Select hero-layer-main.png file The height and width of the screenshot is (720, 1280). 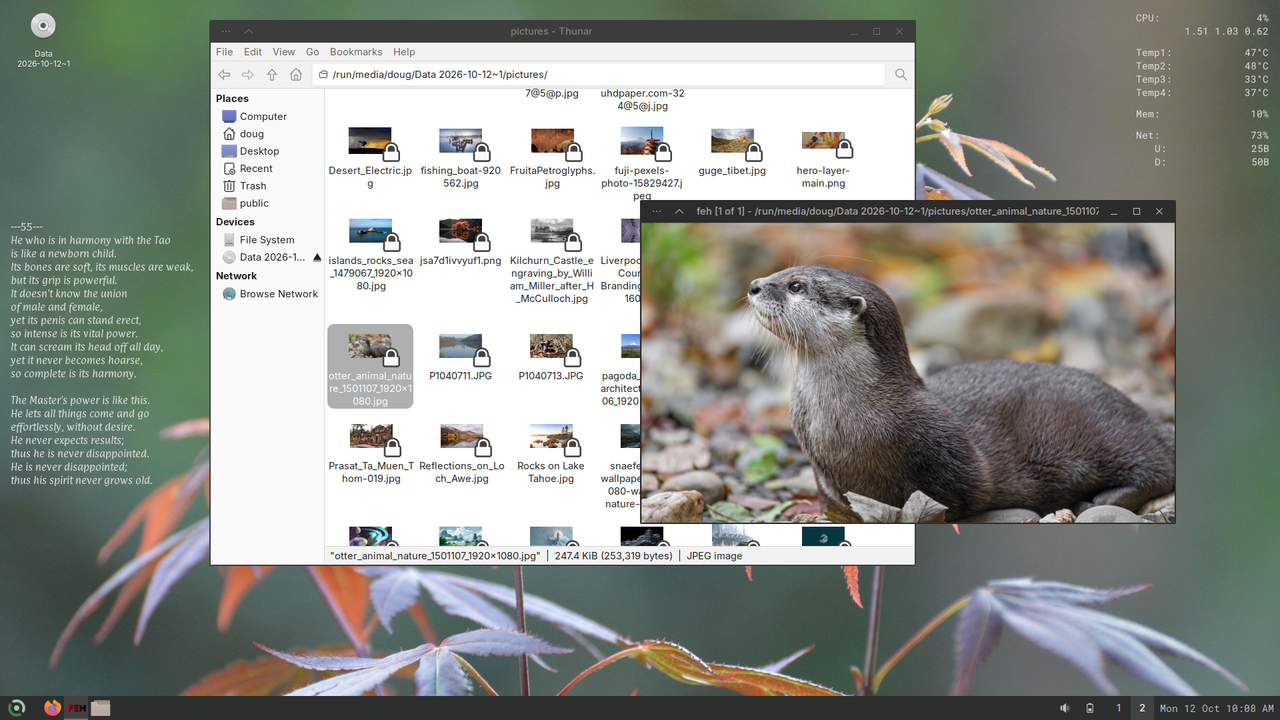tap(823, 158)
